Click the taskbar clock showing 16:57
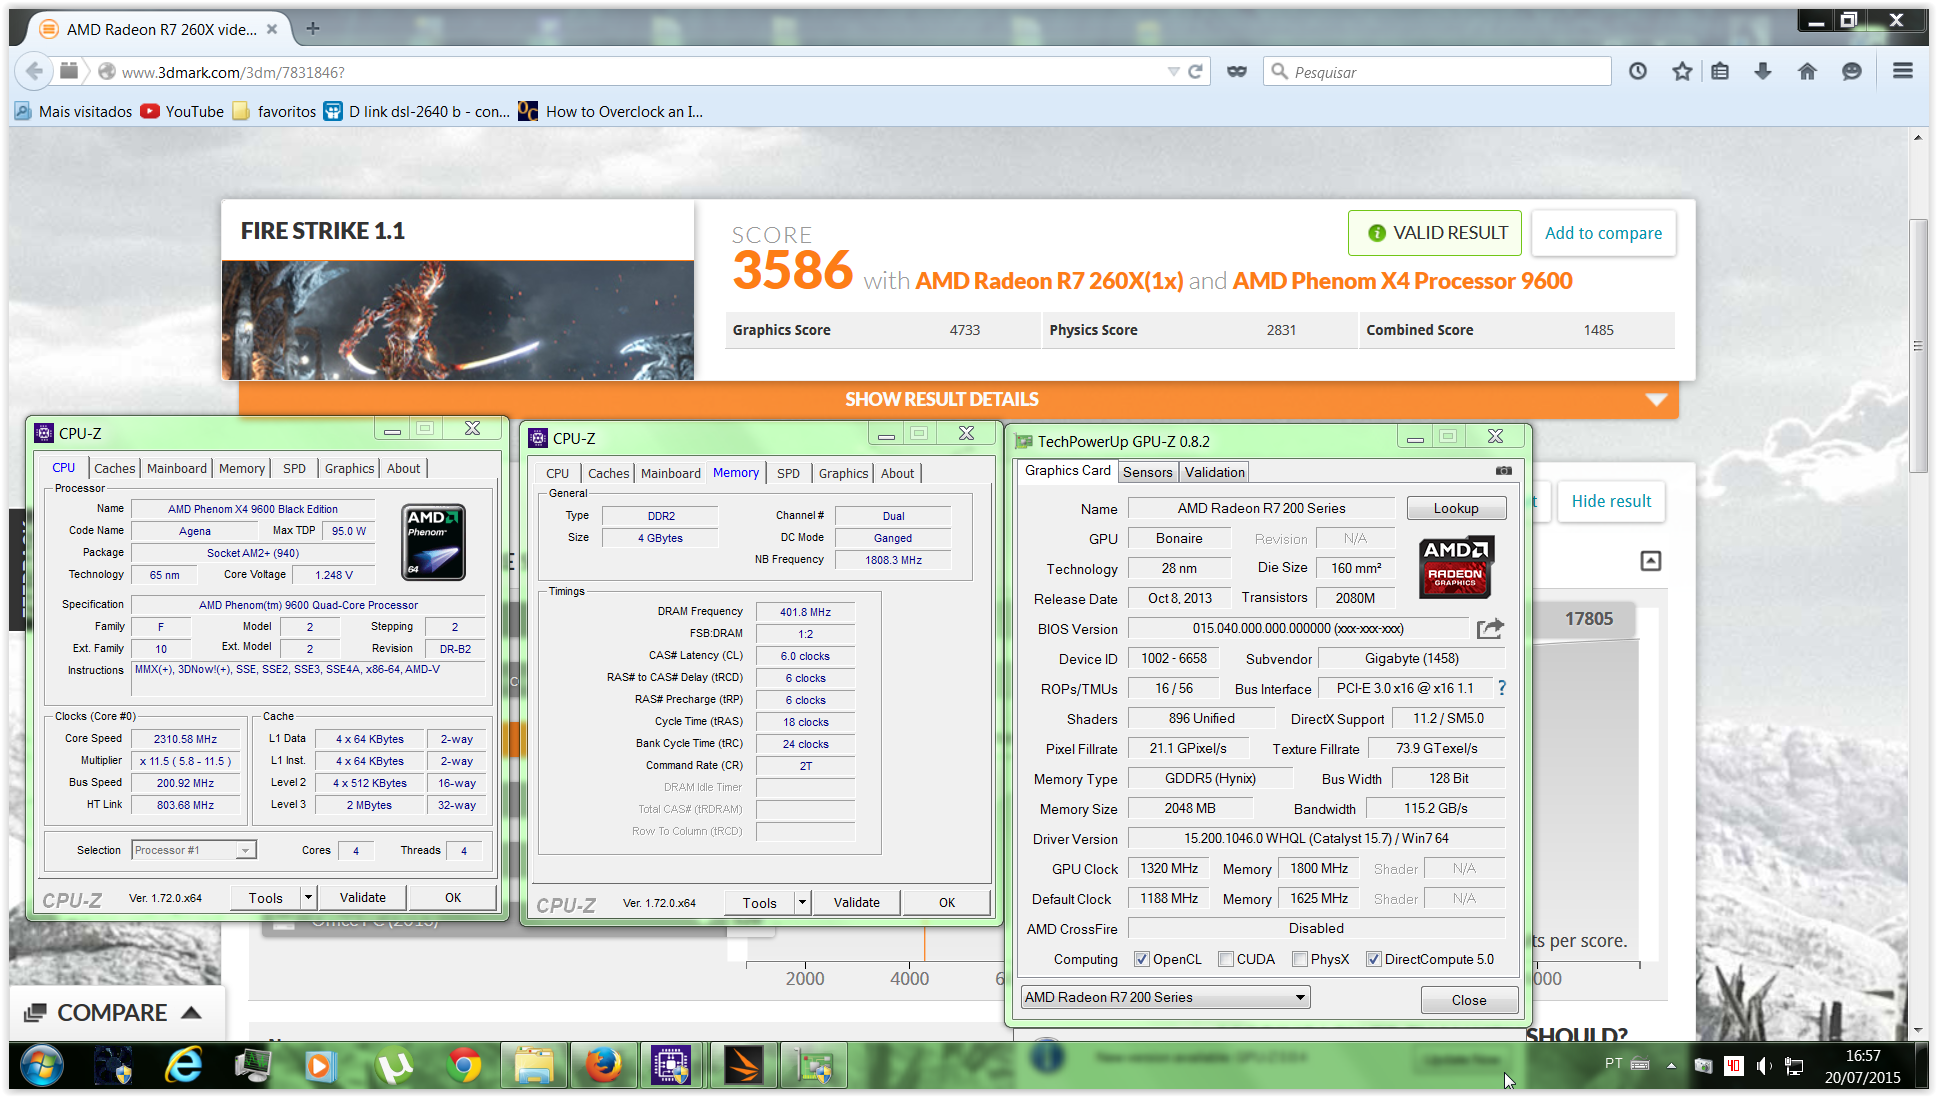 pyautogui.click(x=1862, y=1066)
